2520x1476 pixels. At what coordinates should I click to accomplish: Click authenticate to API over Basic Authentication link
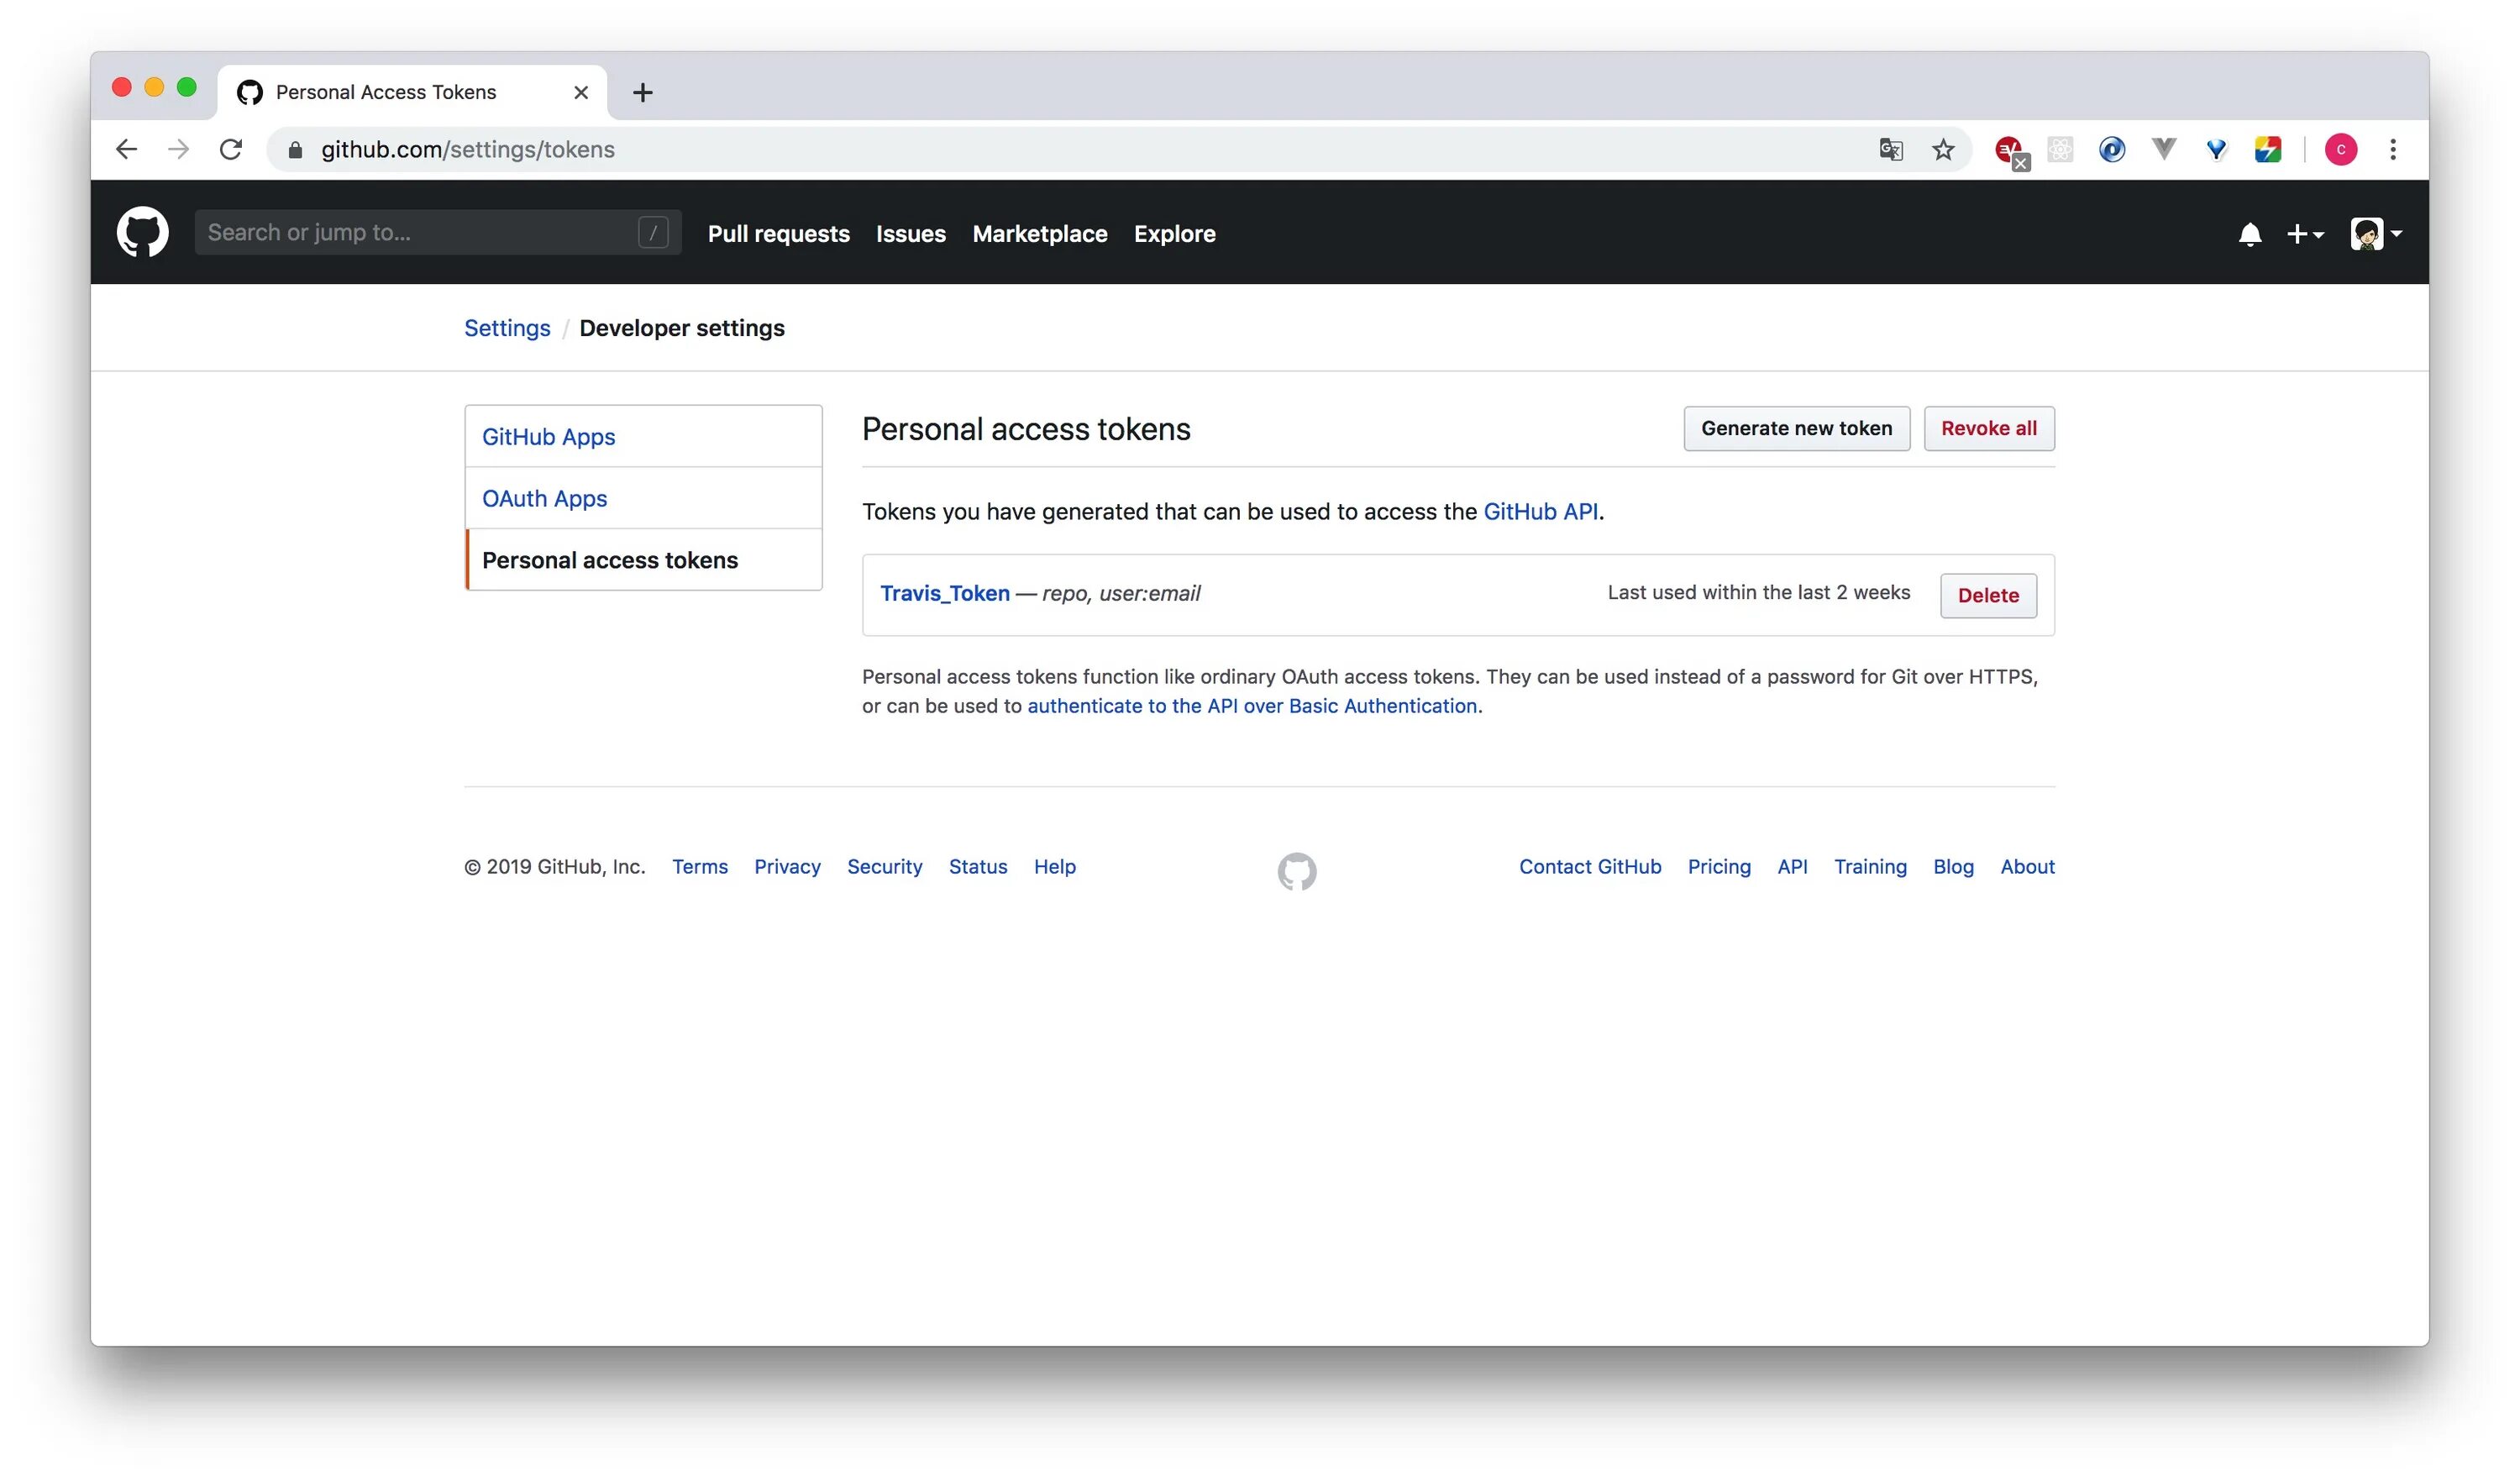point(1254,703)
